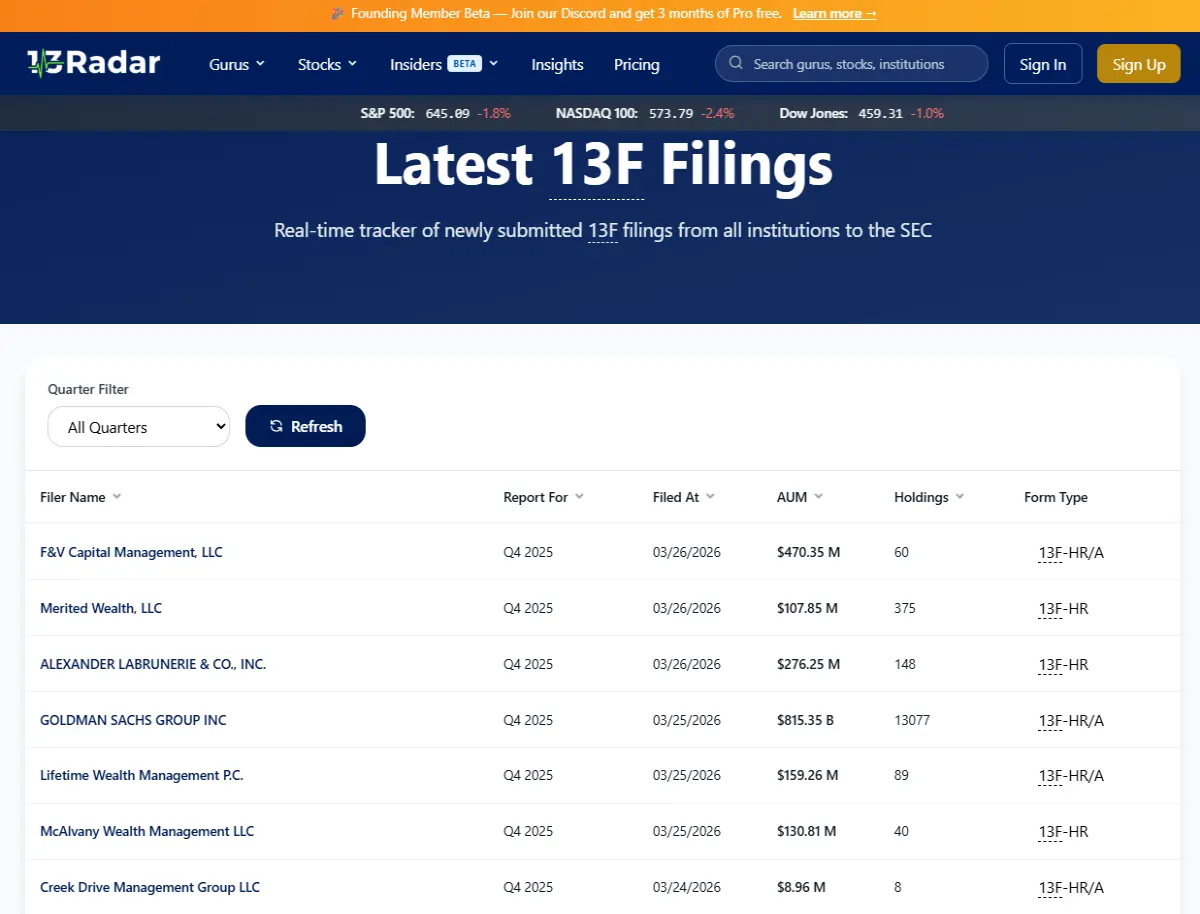Image resolution: width=1200 pixels, height=914 pixels.
Task: Open ALEXANDER LABRUNERIE & CO., INC. filing
Action: [153, 664]
